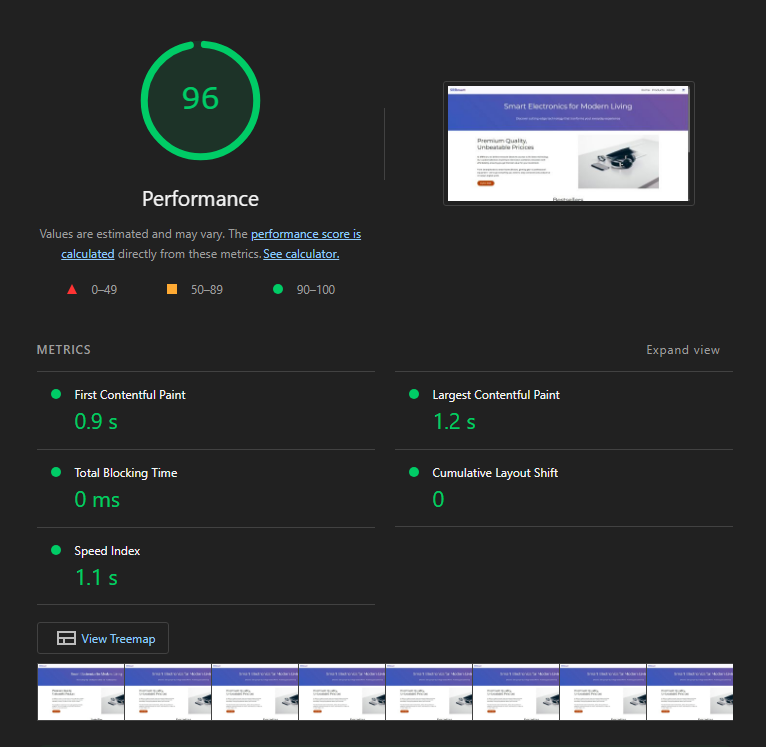Expand the Speed Index metric label
The width and height of the screenshot is (766, 747).
coord(107,551)
